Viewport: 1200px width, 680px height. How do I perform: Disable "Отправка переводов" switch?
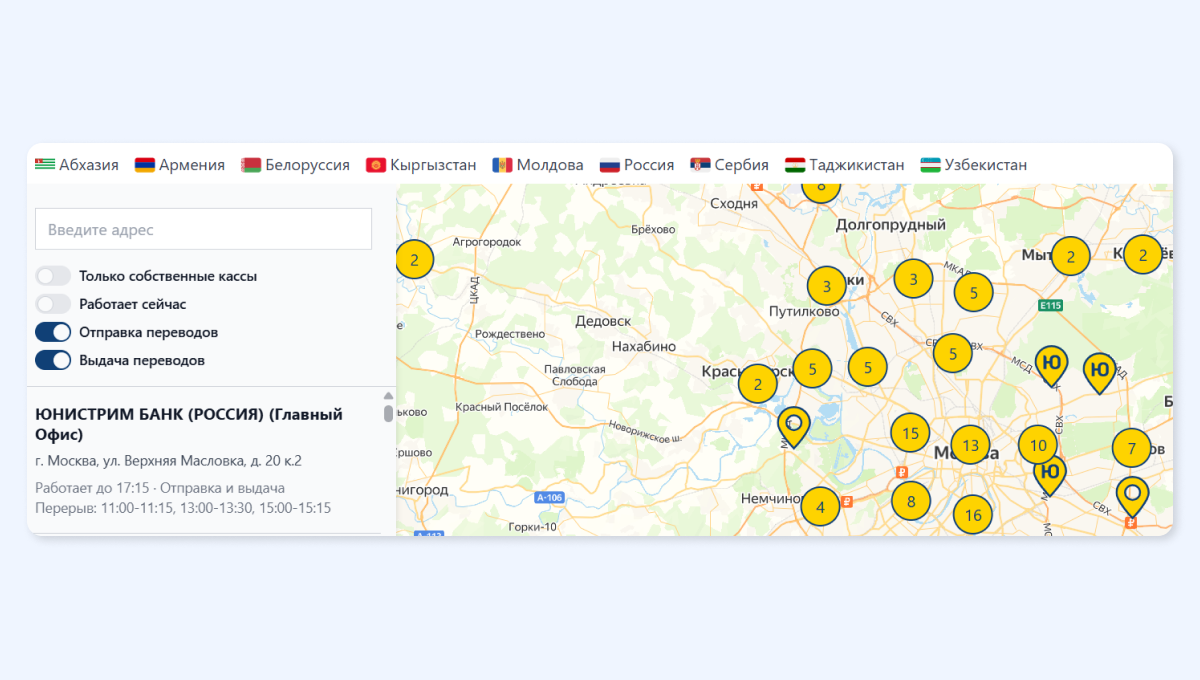[53, 332]
